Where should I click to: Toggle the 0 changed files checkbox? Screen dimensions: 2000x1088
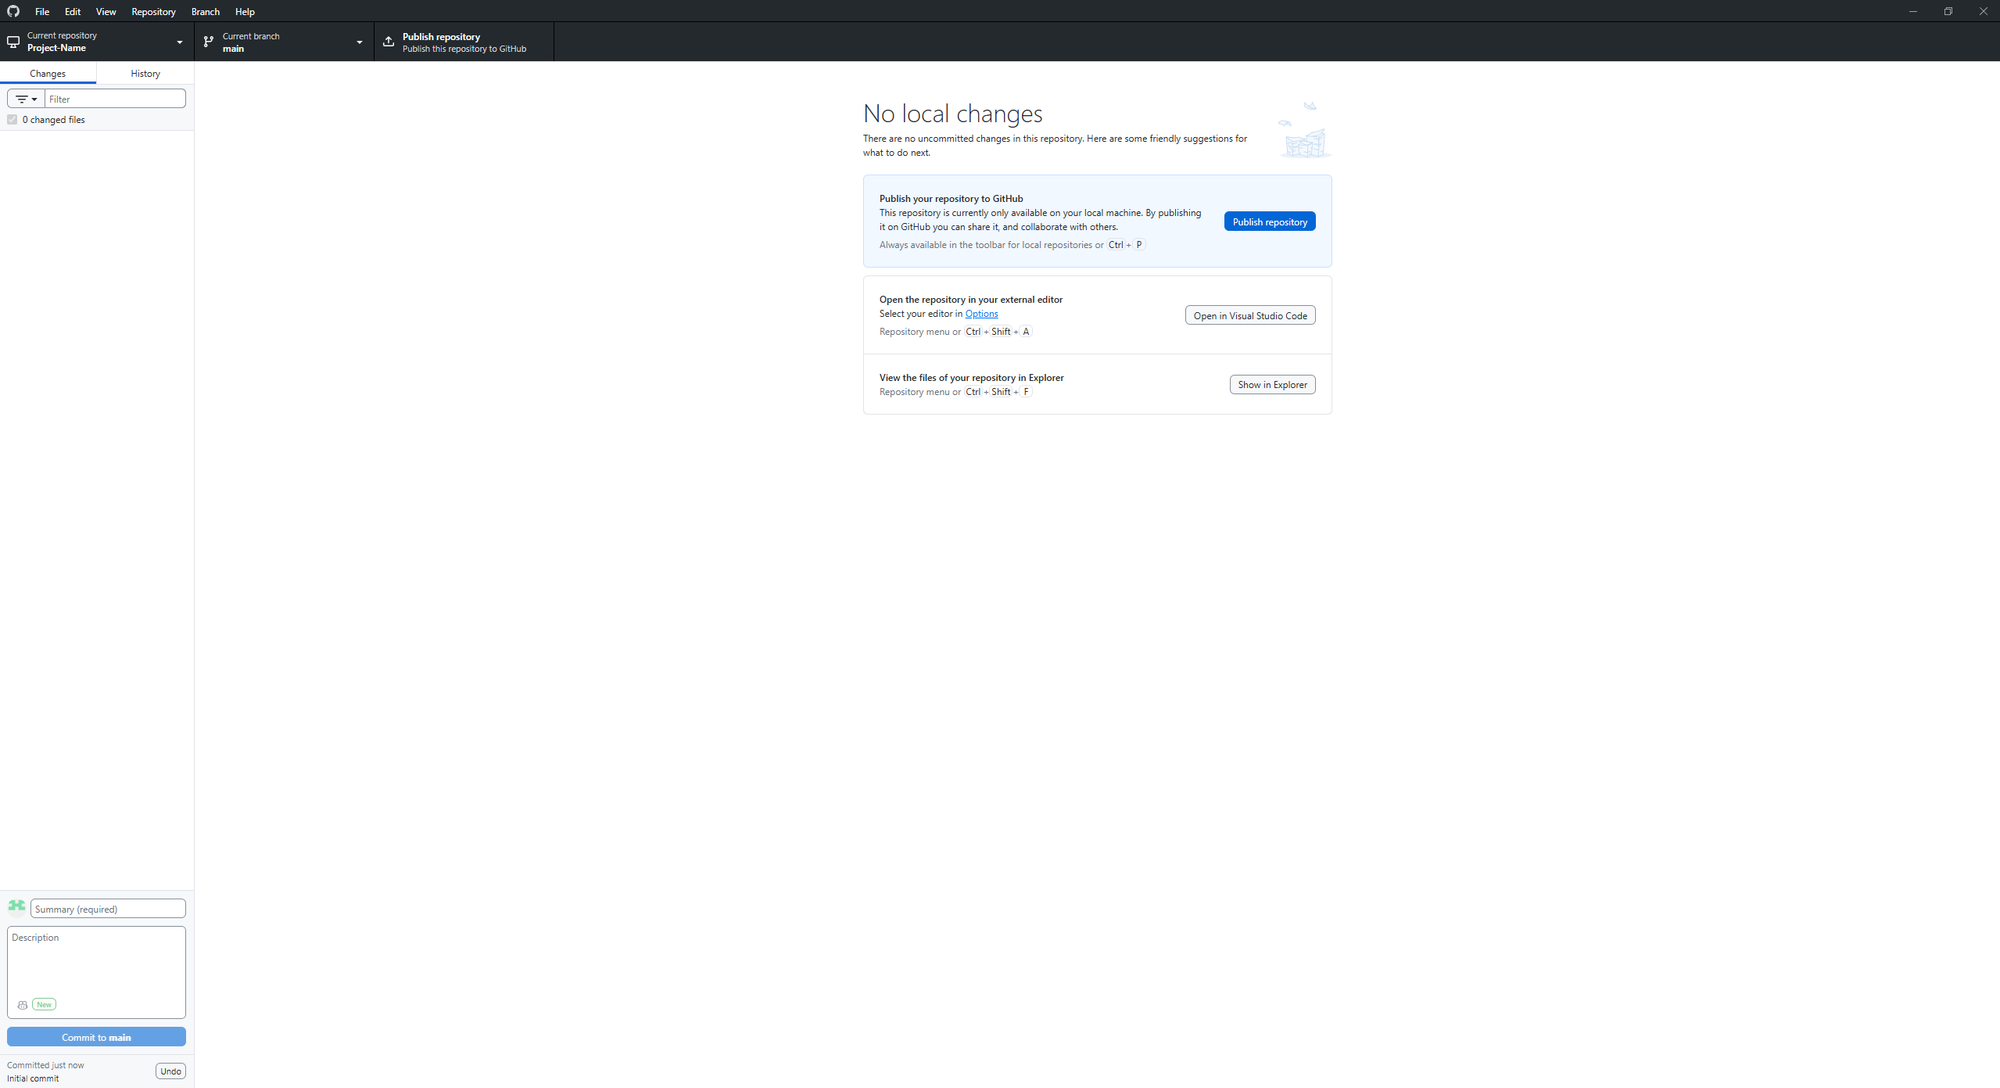point(12,120)
